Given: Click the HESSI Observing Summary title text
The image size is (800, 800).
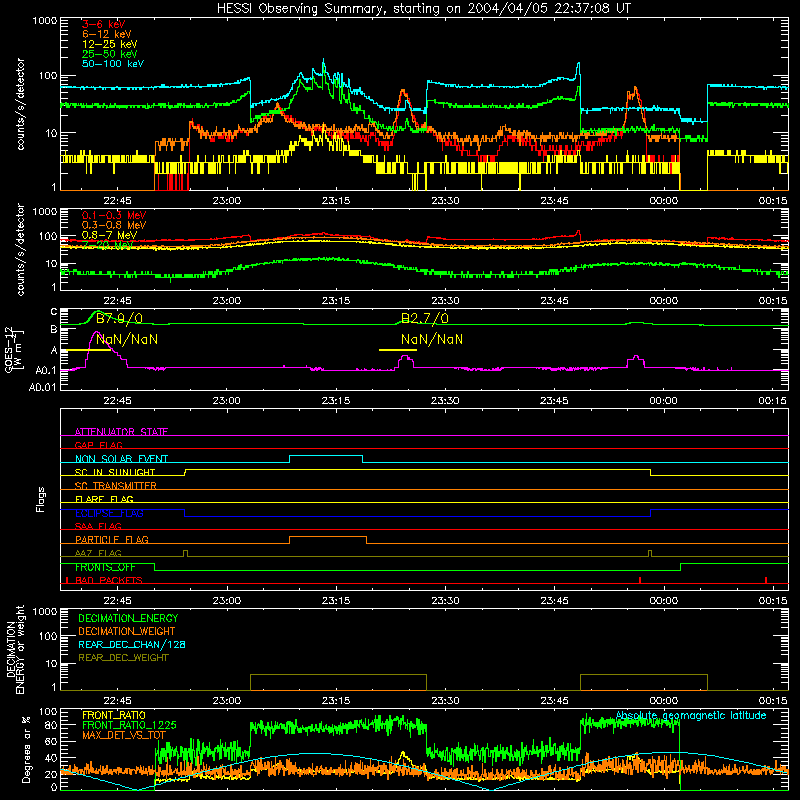Looking at the screenshot, I should pos(423,9).
